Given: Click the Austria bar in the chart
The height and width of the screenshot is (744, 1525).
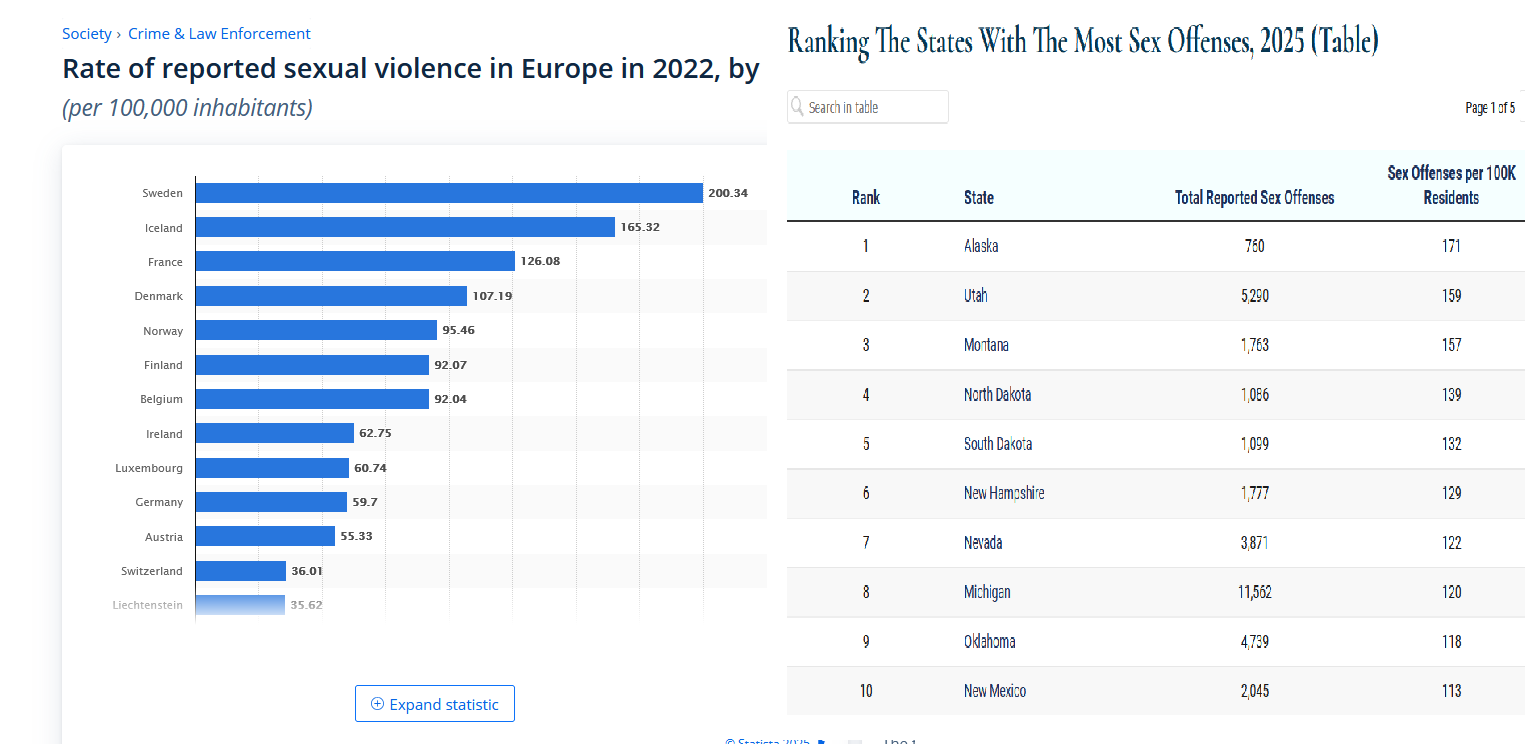Looking at the screenshot, I should (265, 536).
